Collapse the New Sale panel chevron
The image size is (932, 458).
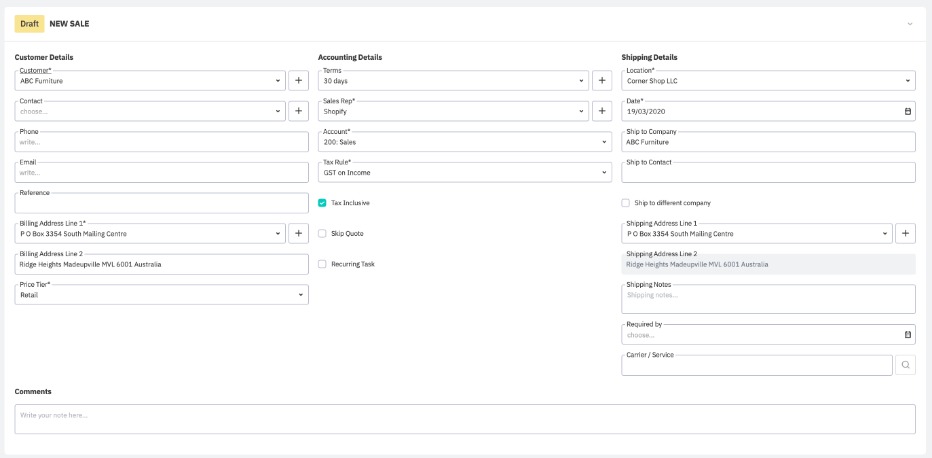click(x=910, y=23)
